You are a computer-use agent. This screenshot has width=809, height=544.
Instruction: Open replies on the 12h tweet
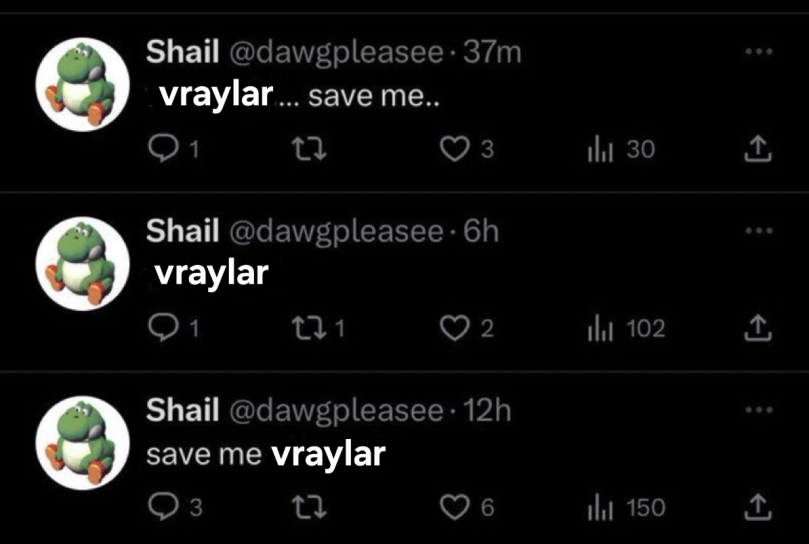163,507
